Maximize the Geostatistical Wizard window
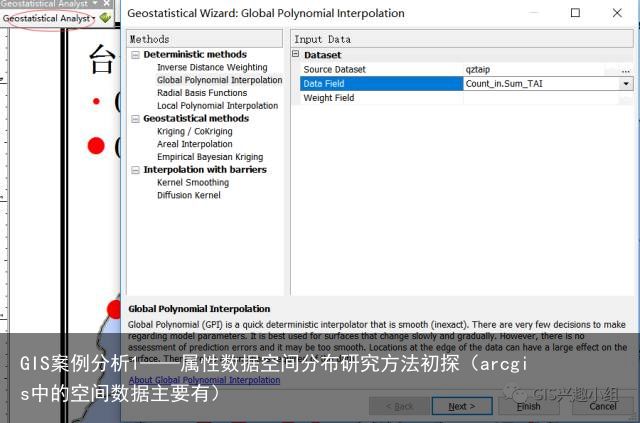 [x=575, y=13]
